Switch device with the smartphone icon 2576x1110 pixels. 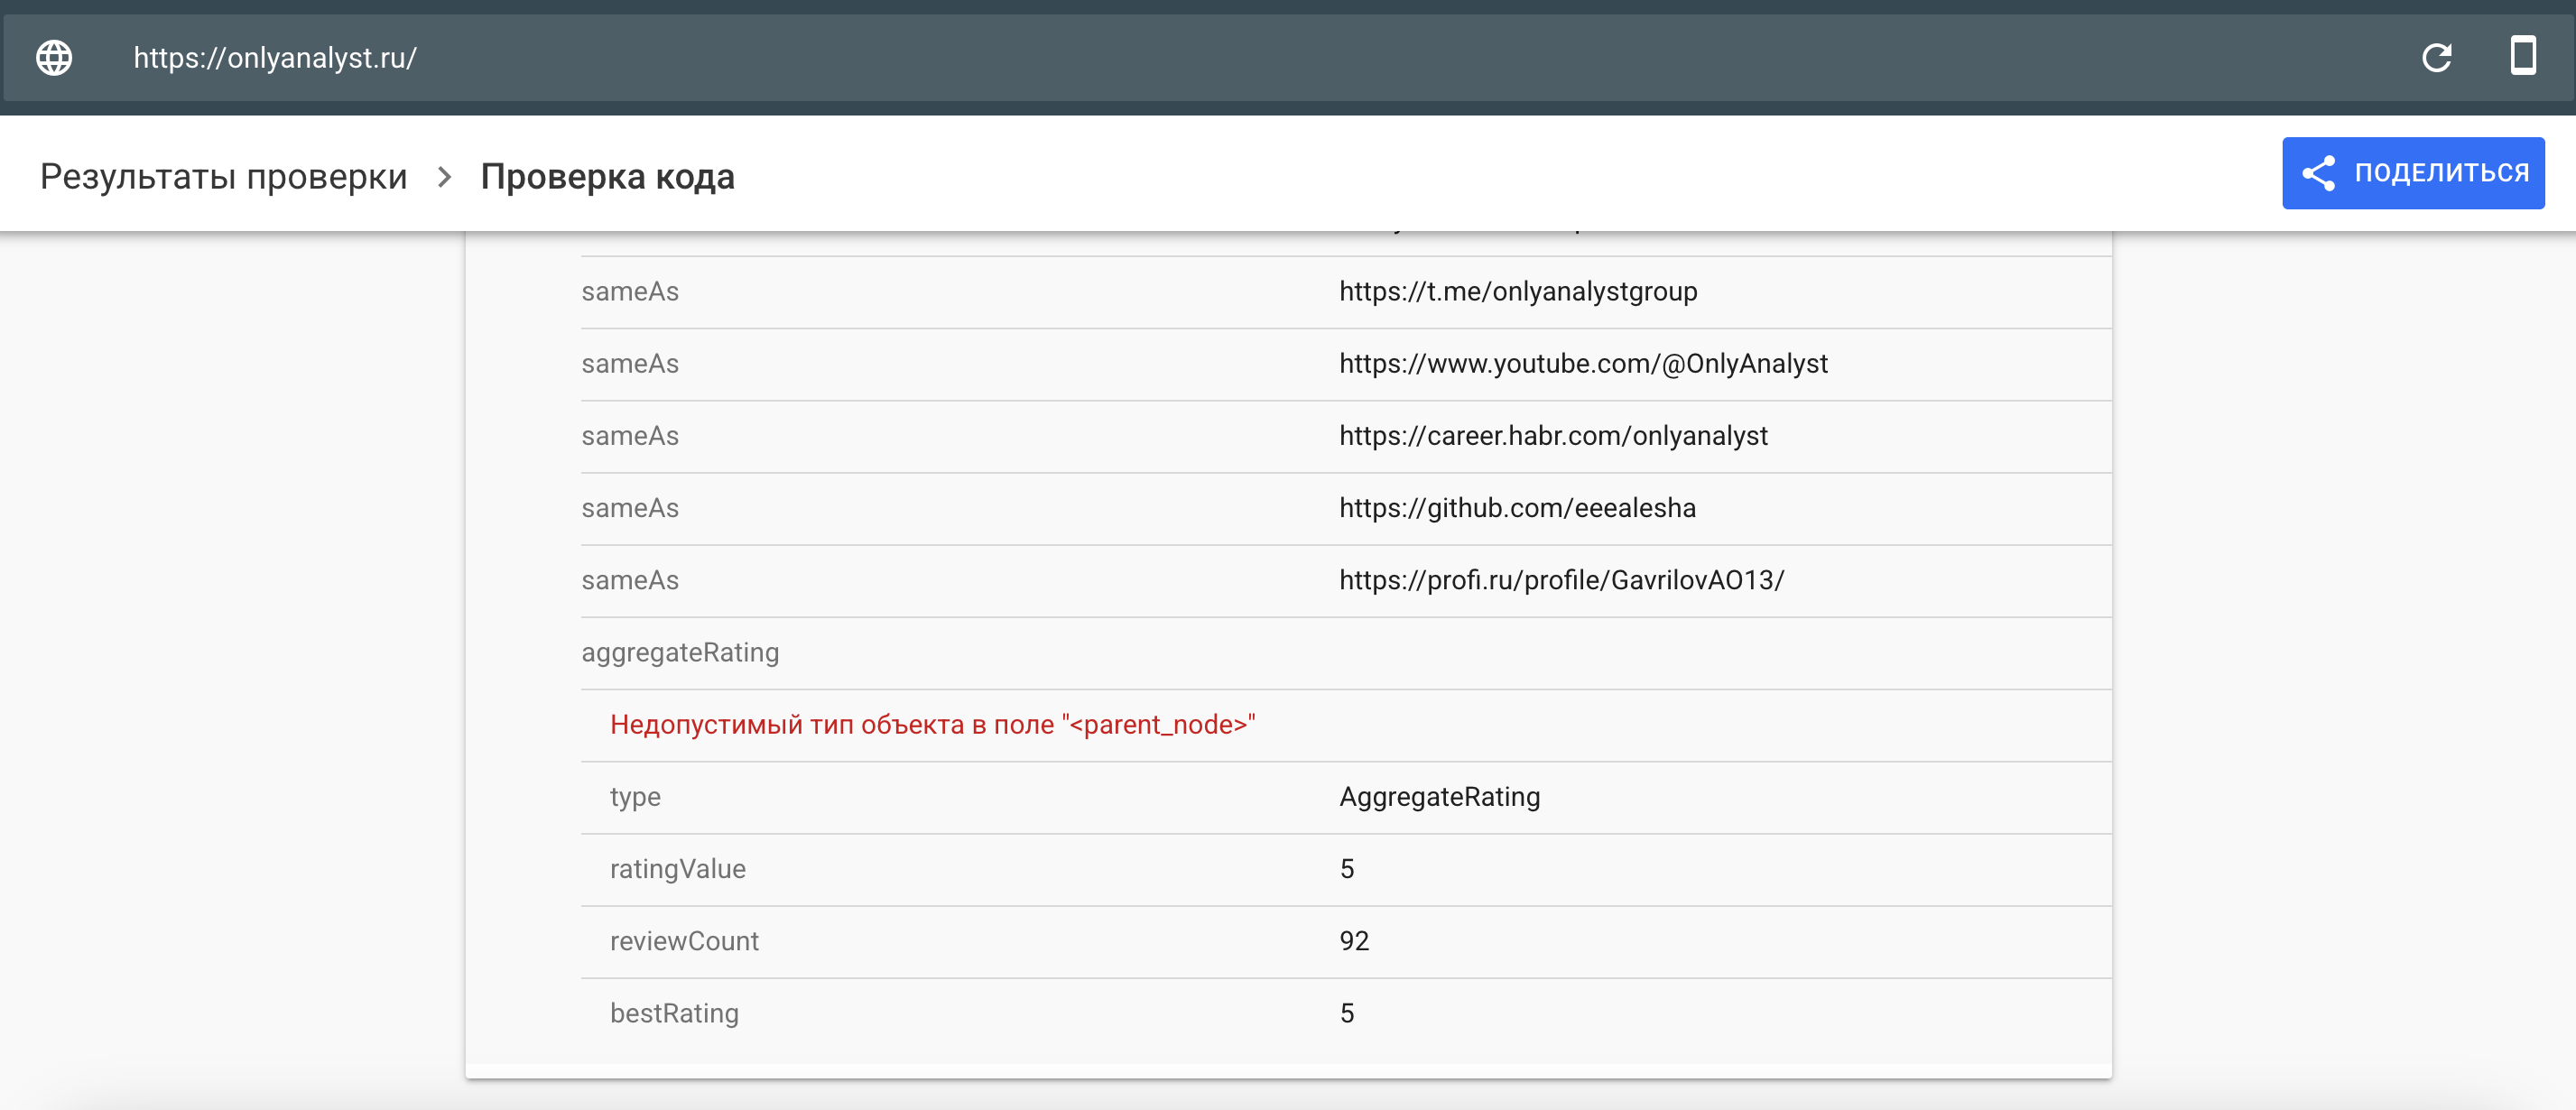[x=2523, y=56]
